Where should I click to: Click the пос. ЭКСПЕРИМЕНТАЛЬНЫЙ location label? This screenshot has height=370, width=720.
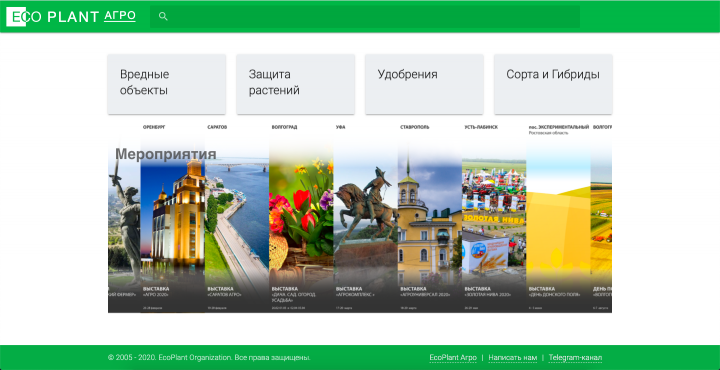click(559, 127)
